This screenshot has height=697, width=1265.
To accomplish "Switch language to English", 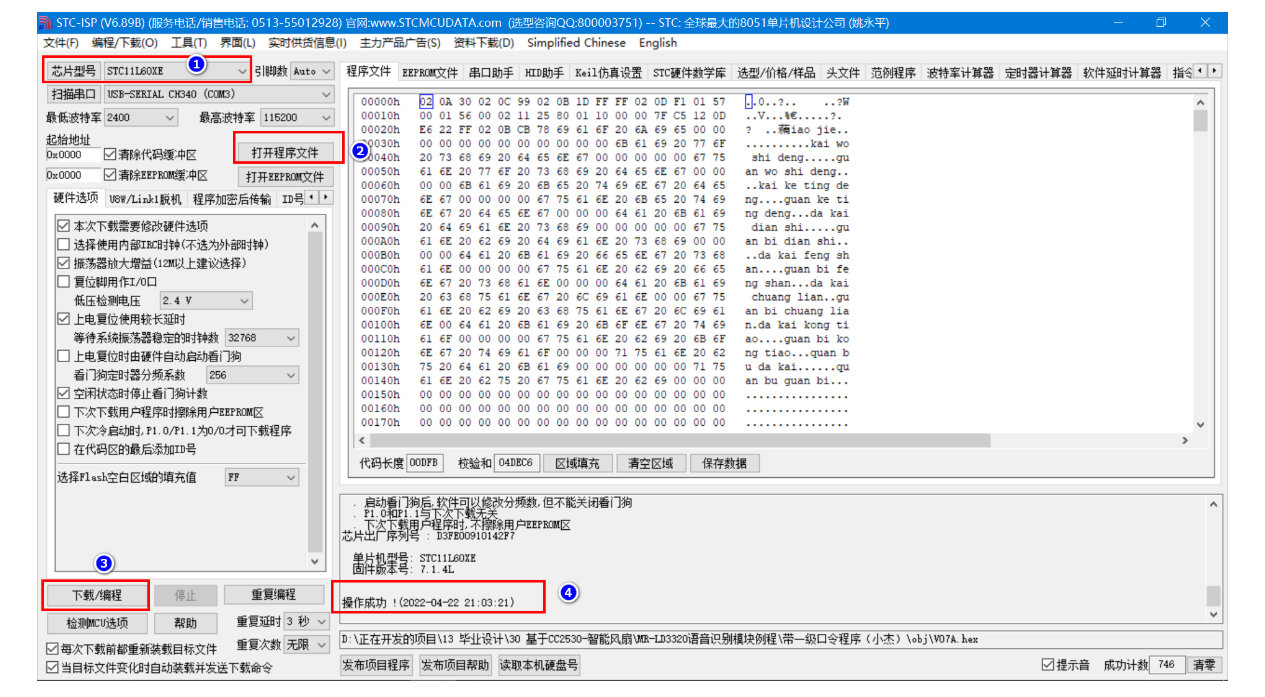I will coord(658,43).
